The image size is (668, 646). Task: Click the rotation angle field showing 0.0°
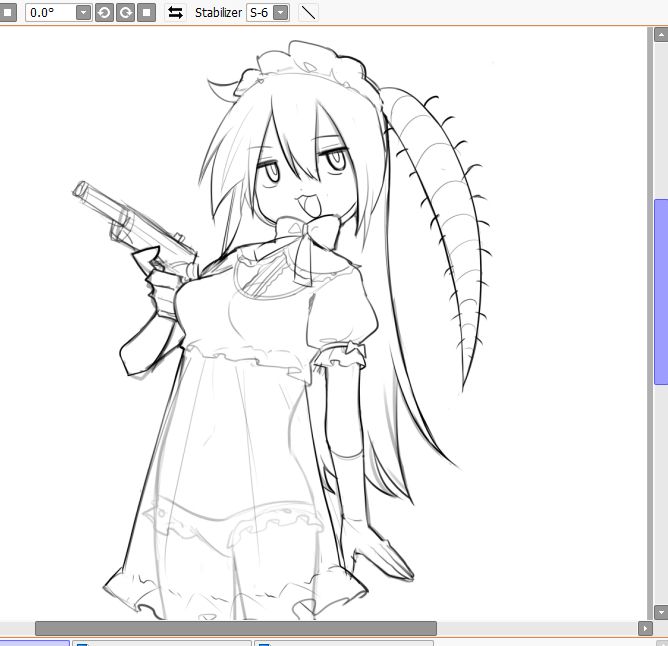click(51, 13)
